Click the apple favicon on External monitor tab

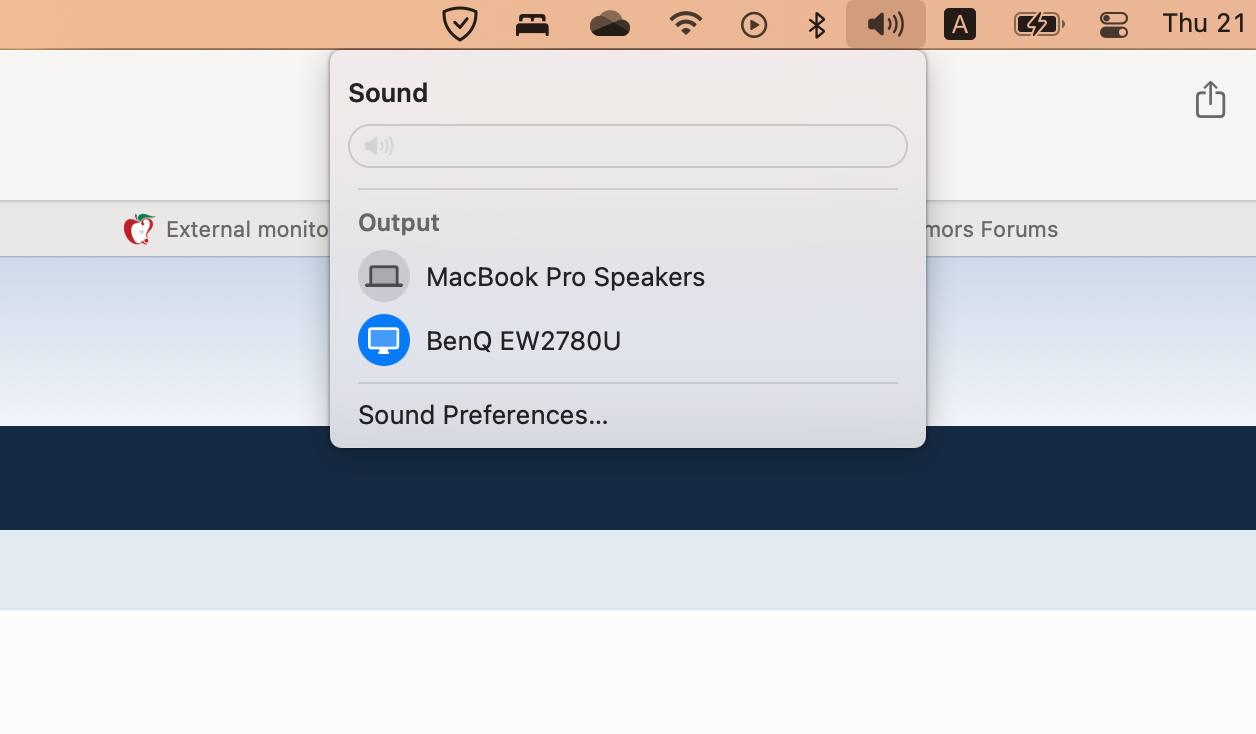(139, 229)
